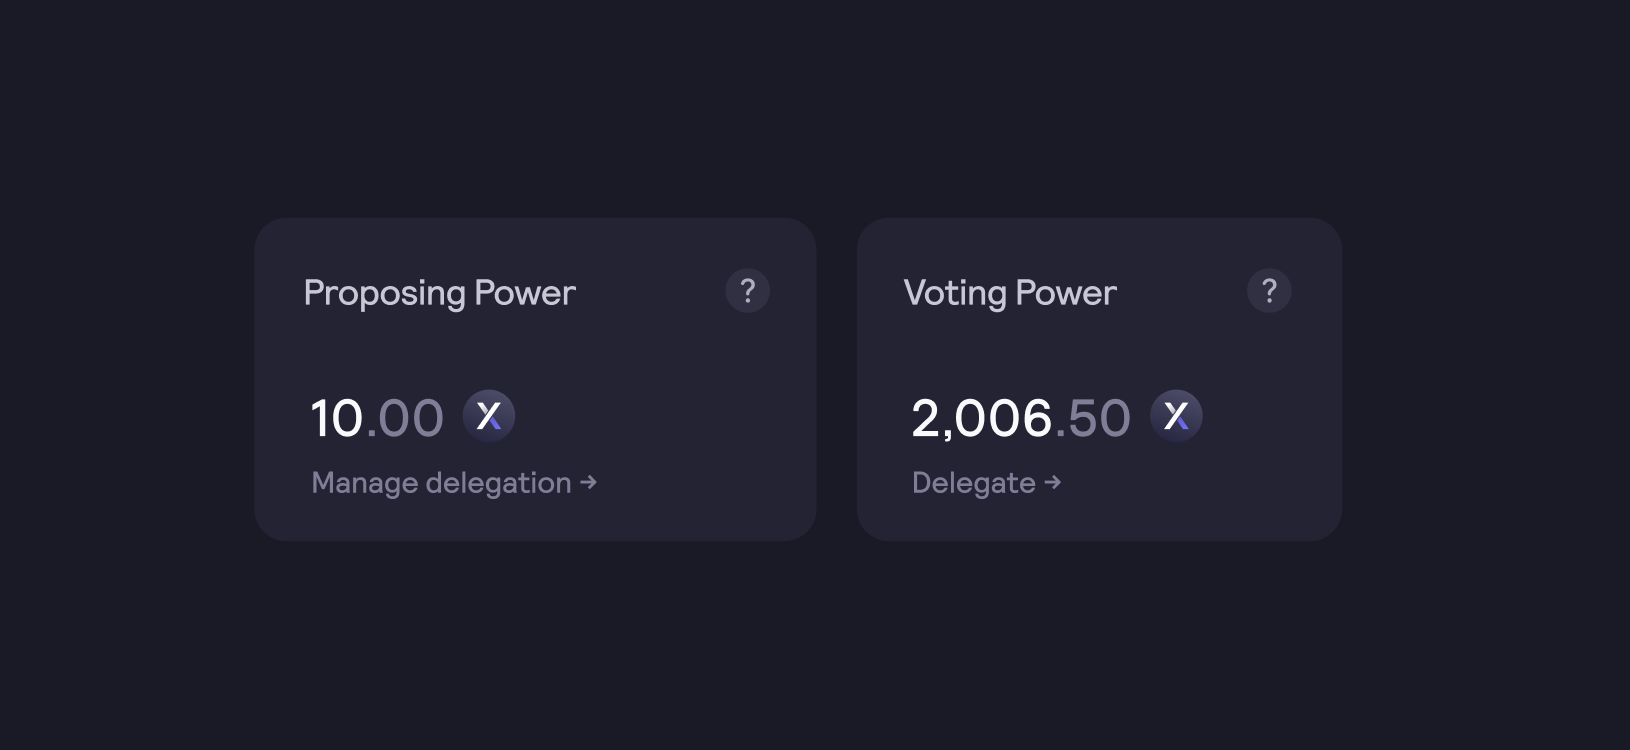Open the Proposing Power help question mark

747,291
